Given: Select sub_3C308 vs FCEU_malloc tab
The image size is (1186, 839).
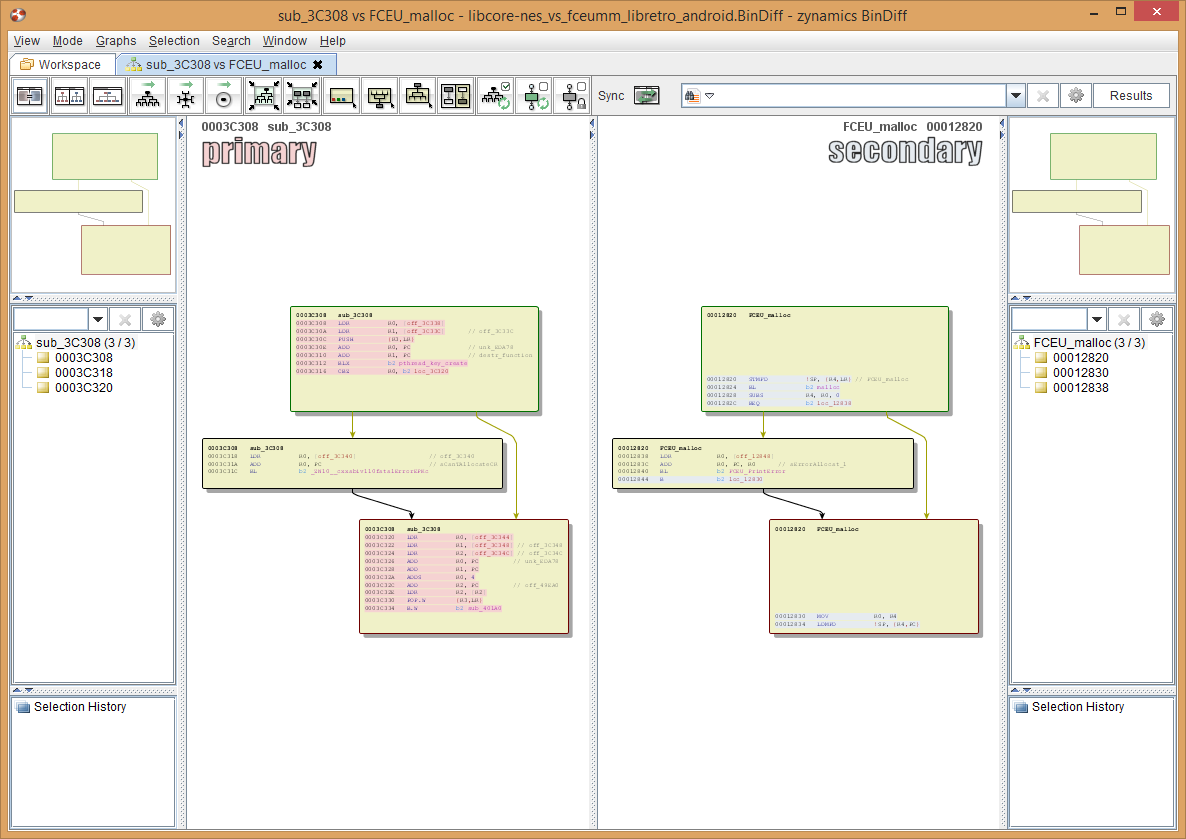Looking at the screenshot, I should tap(225, 64).
